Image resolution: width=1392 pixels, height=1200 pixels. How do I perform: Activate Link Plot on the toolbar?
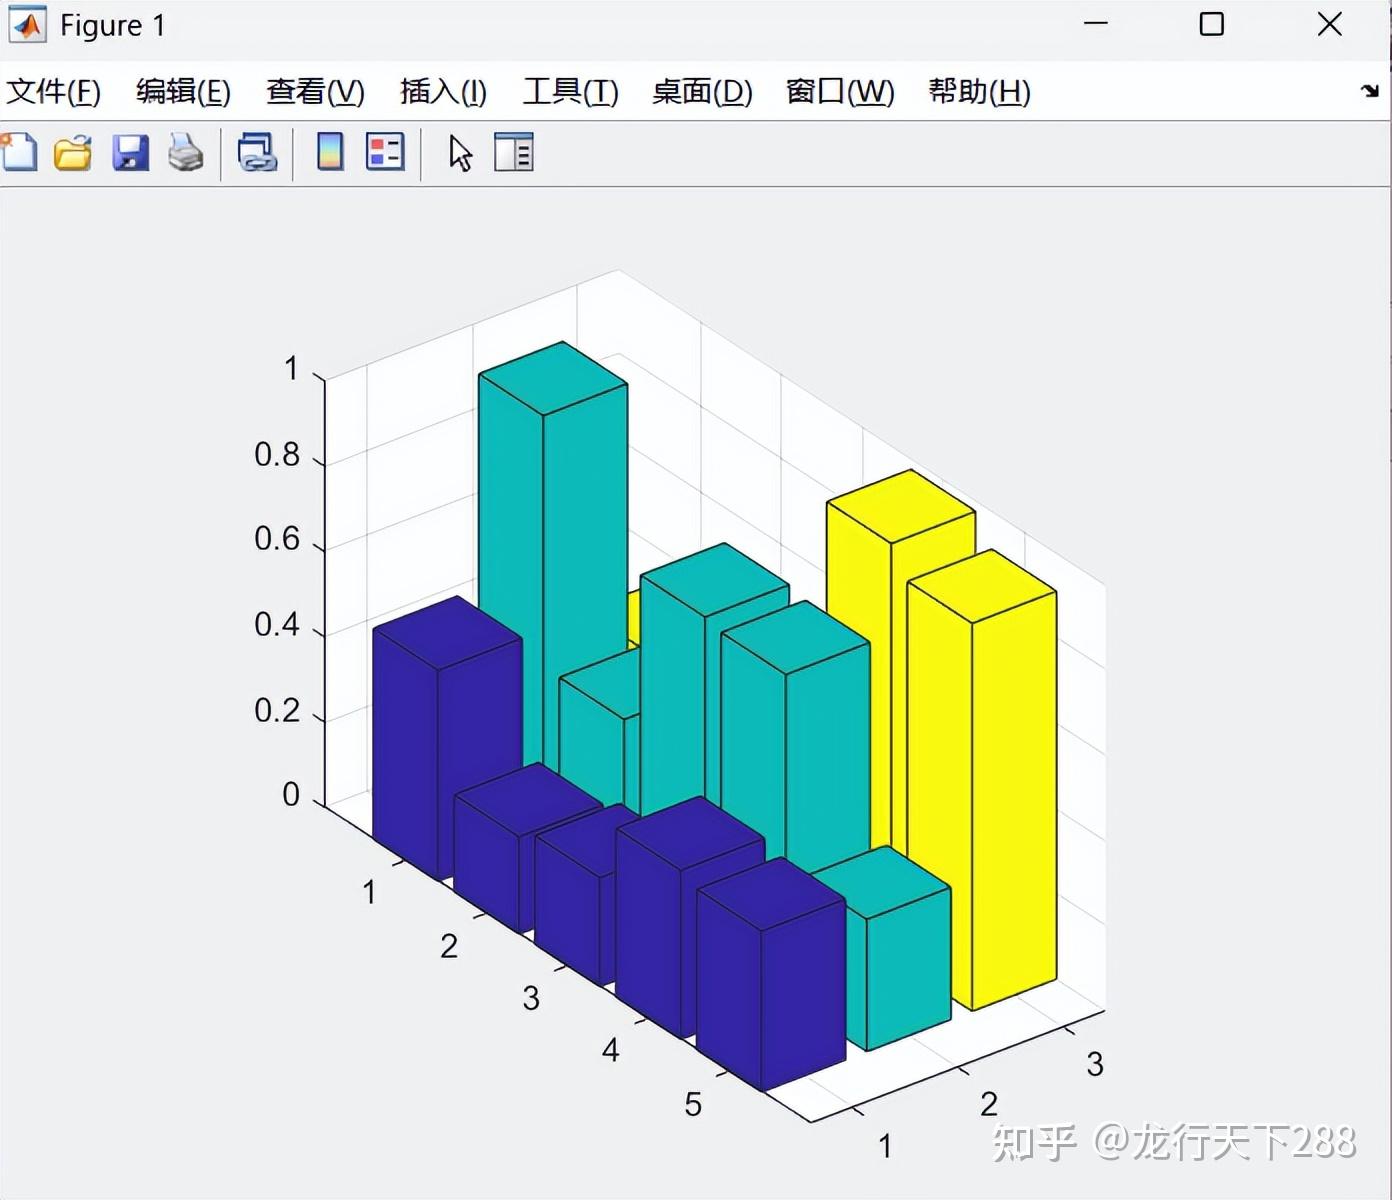257,152
